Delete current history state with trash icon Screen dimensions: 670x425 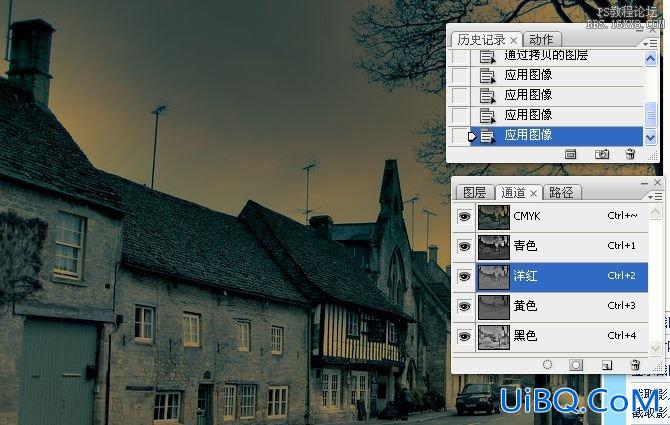click(630, 154)
